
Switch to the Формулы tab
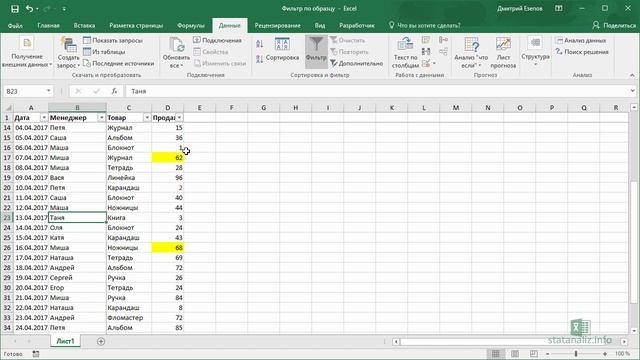pyautogui.click(x=191, y=25)
